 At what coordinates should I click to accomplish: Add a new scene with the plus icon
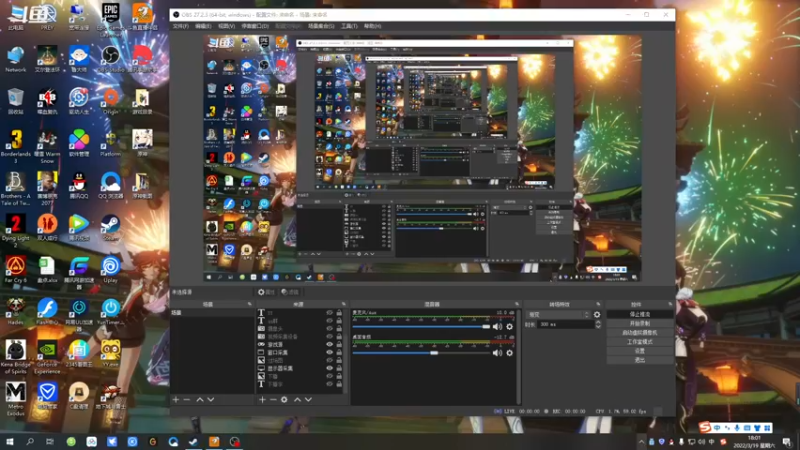click(176, 399)
